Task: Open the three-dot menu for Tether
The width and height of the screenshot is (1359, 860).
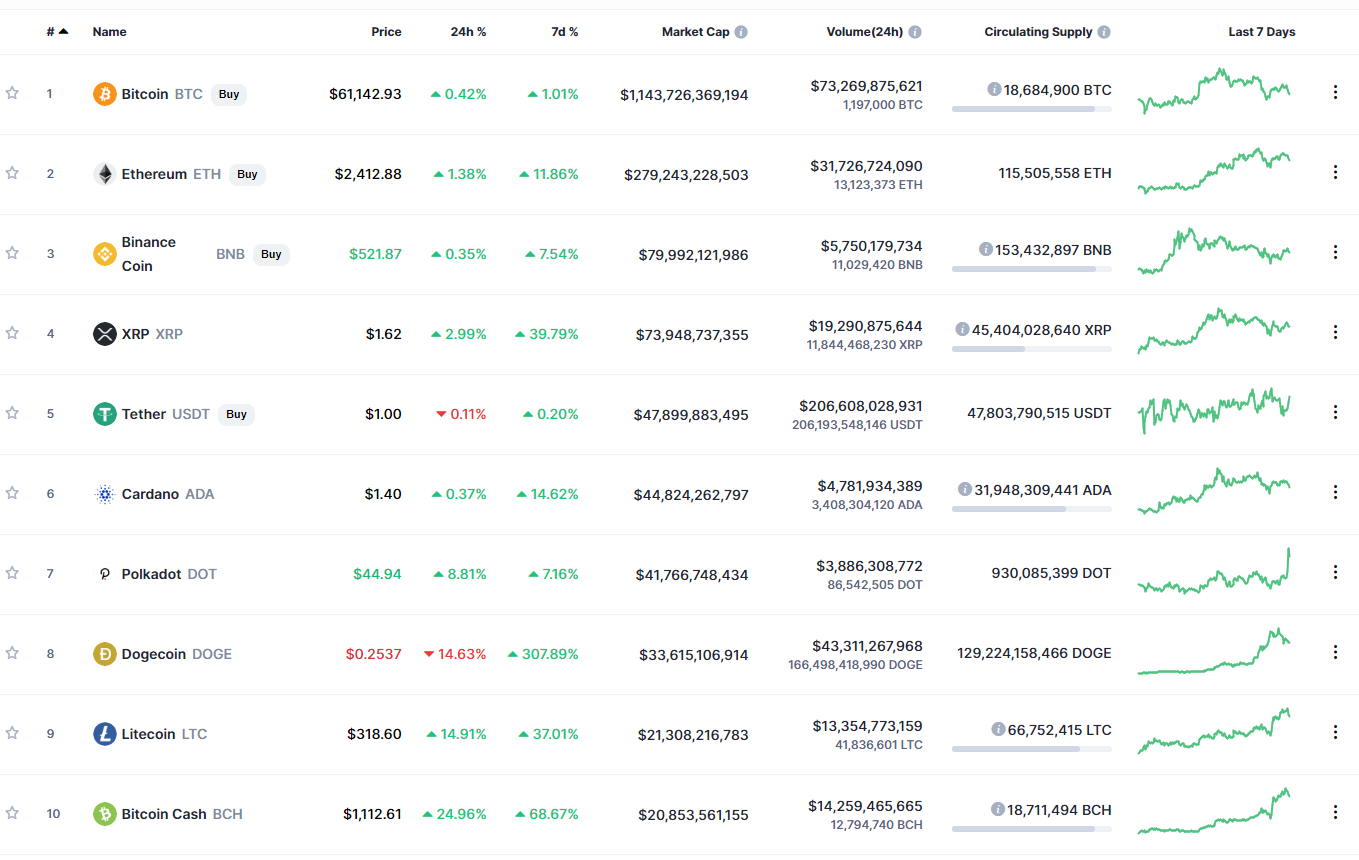Action: [1335, 412]
